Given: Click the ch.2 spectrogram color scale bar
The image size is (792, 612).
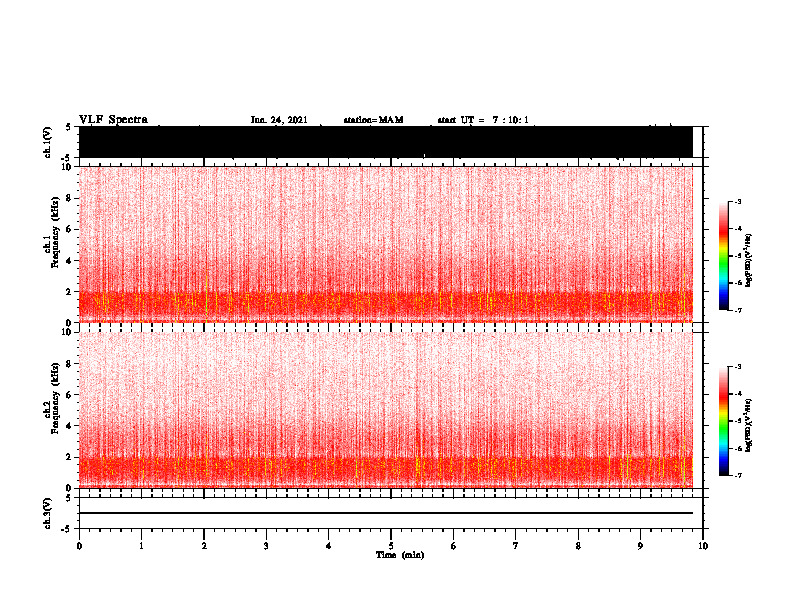Looking at the screenshot, I should [724, 421].
